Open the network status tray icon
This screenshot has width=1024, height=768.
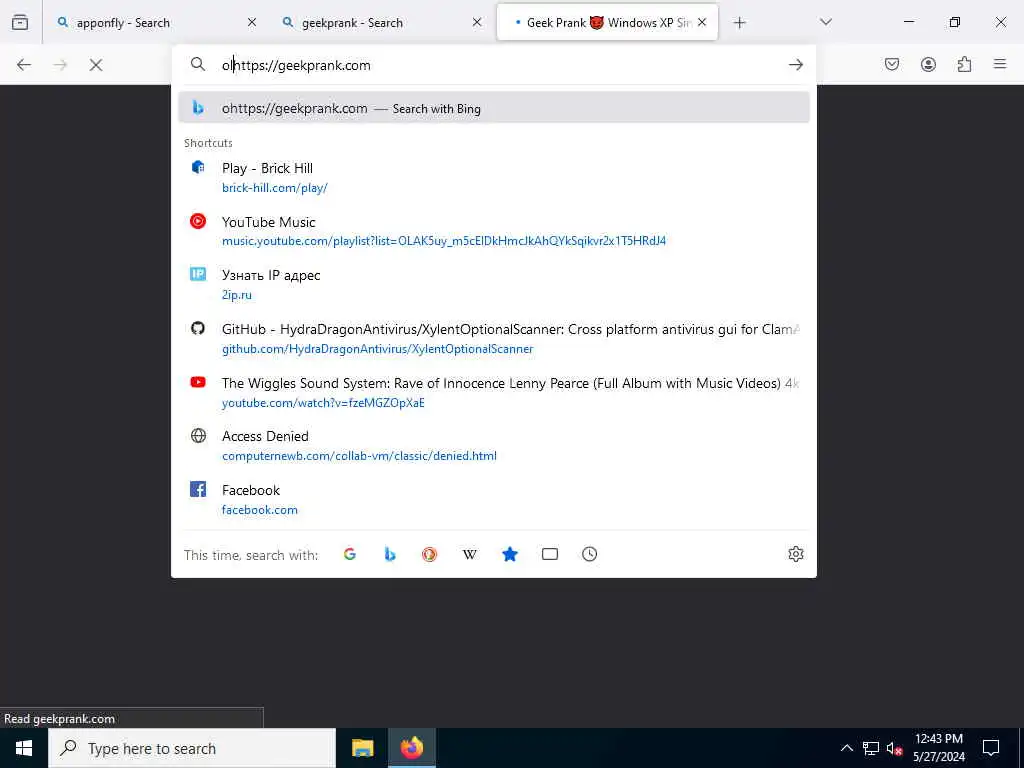click(871, 748)
